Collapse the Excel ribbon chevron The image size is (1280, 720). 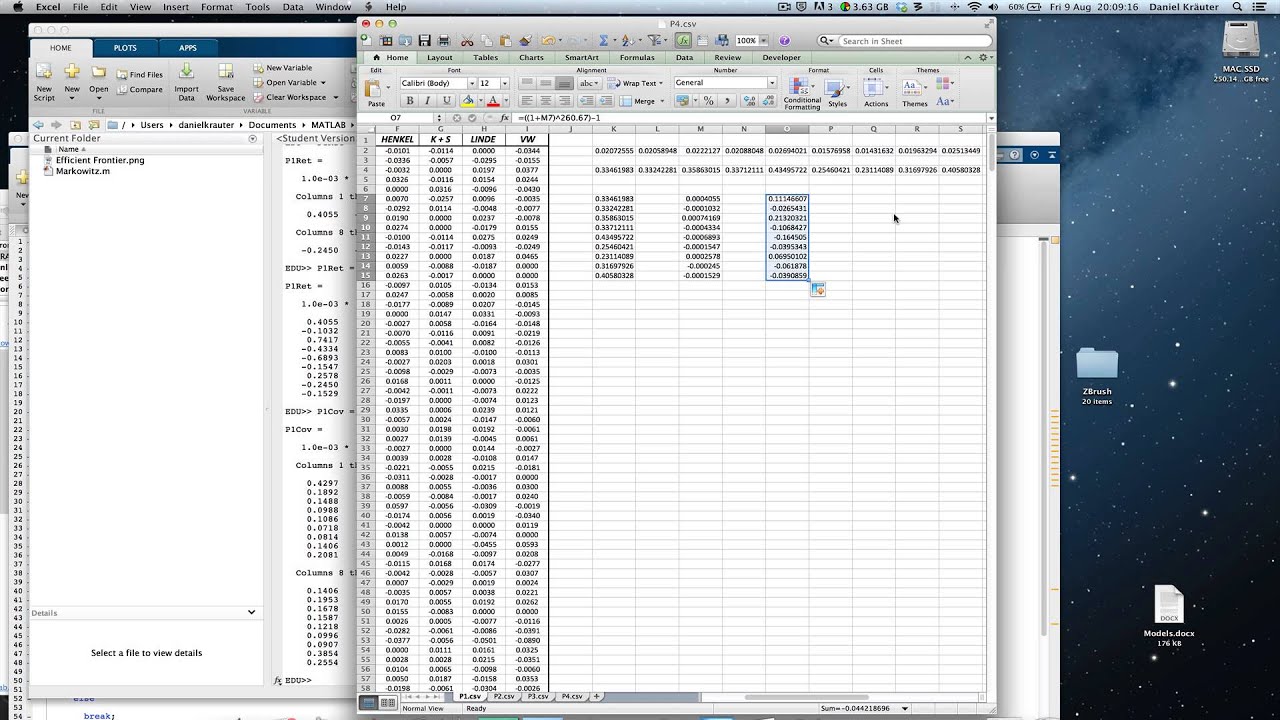point(968,58)
